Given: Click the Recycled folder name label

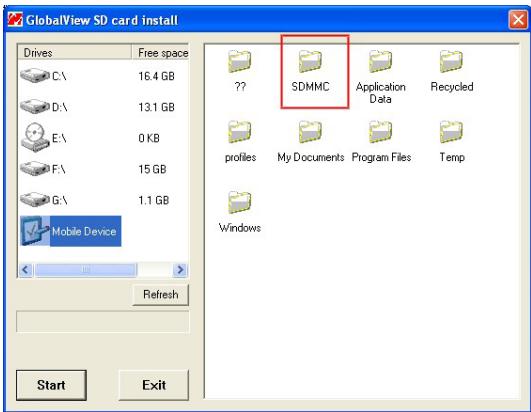Looking at the screenshot, I should click(x=452, y=87).
